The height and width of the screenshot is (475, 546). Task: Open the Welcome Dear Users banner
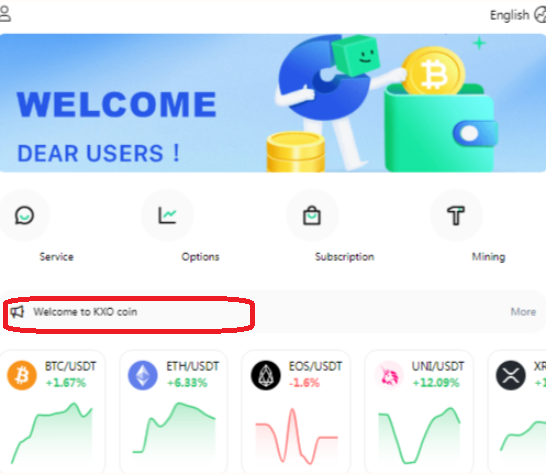[272, 103]
